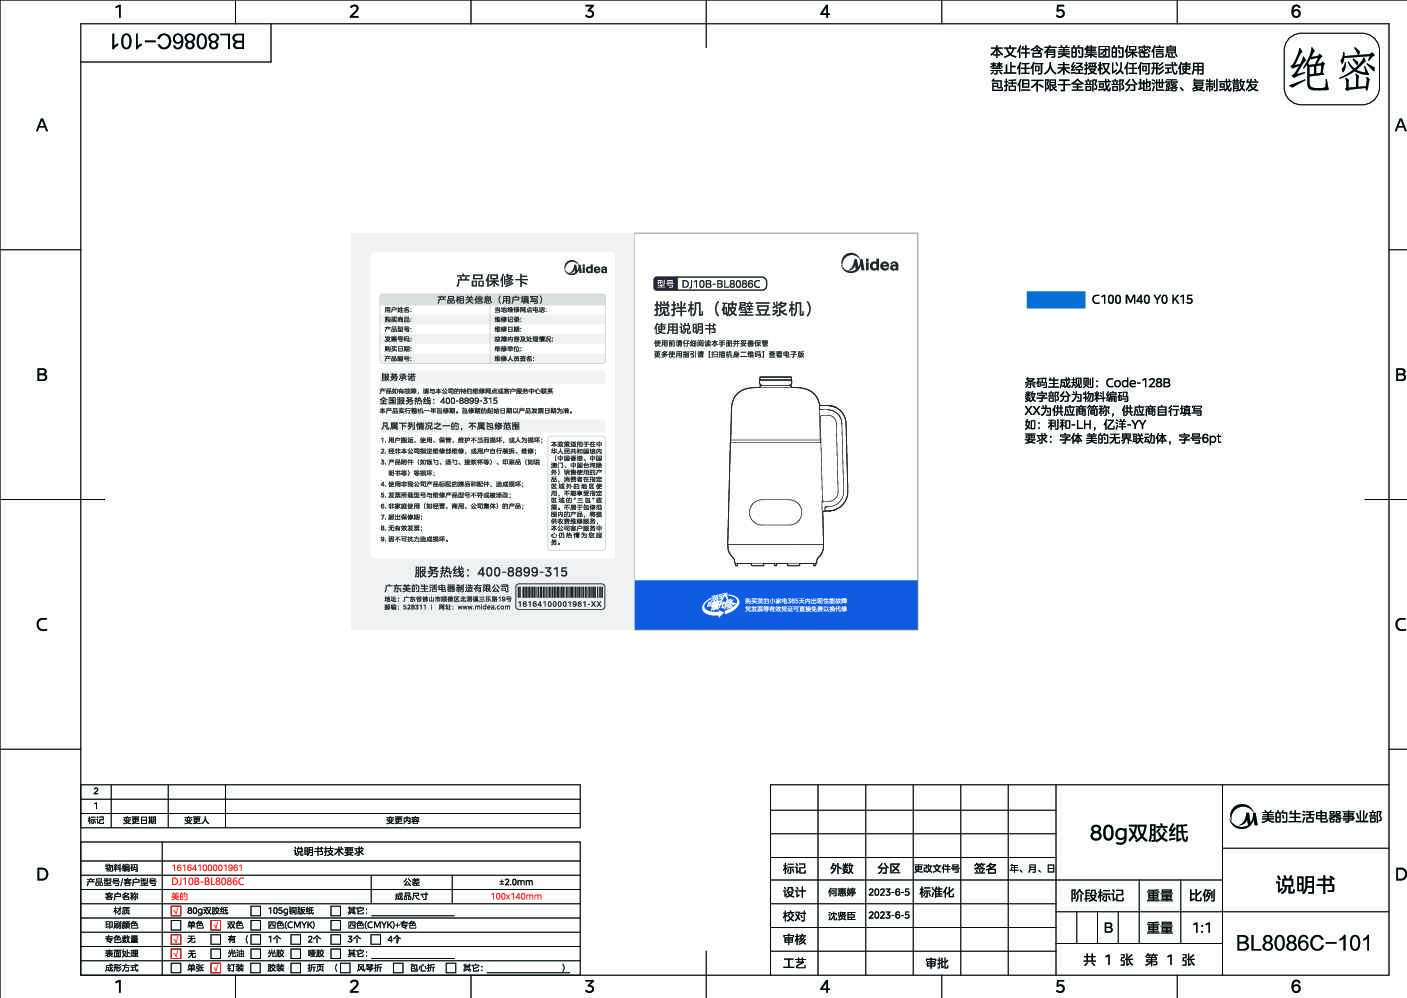This screenshot has width=1407, height=998.
Task: Click the 产品保修卡 heading
Action: point(492,280)
